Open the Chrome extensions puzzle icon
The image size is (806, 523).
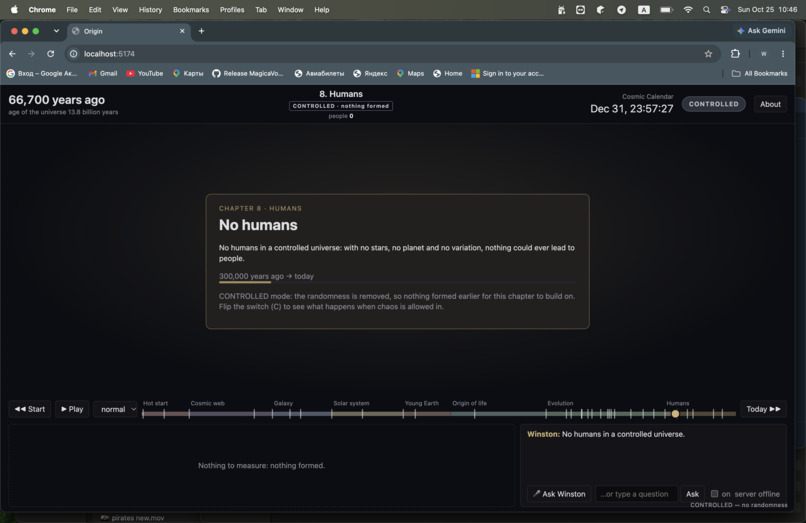point(735,53)
